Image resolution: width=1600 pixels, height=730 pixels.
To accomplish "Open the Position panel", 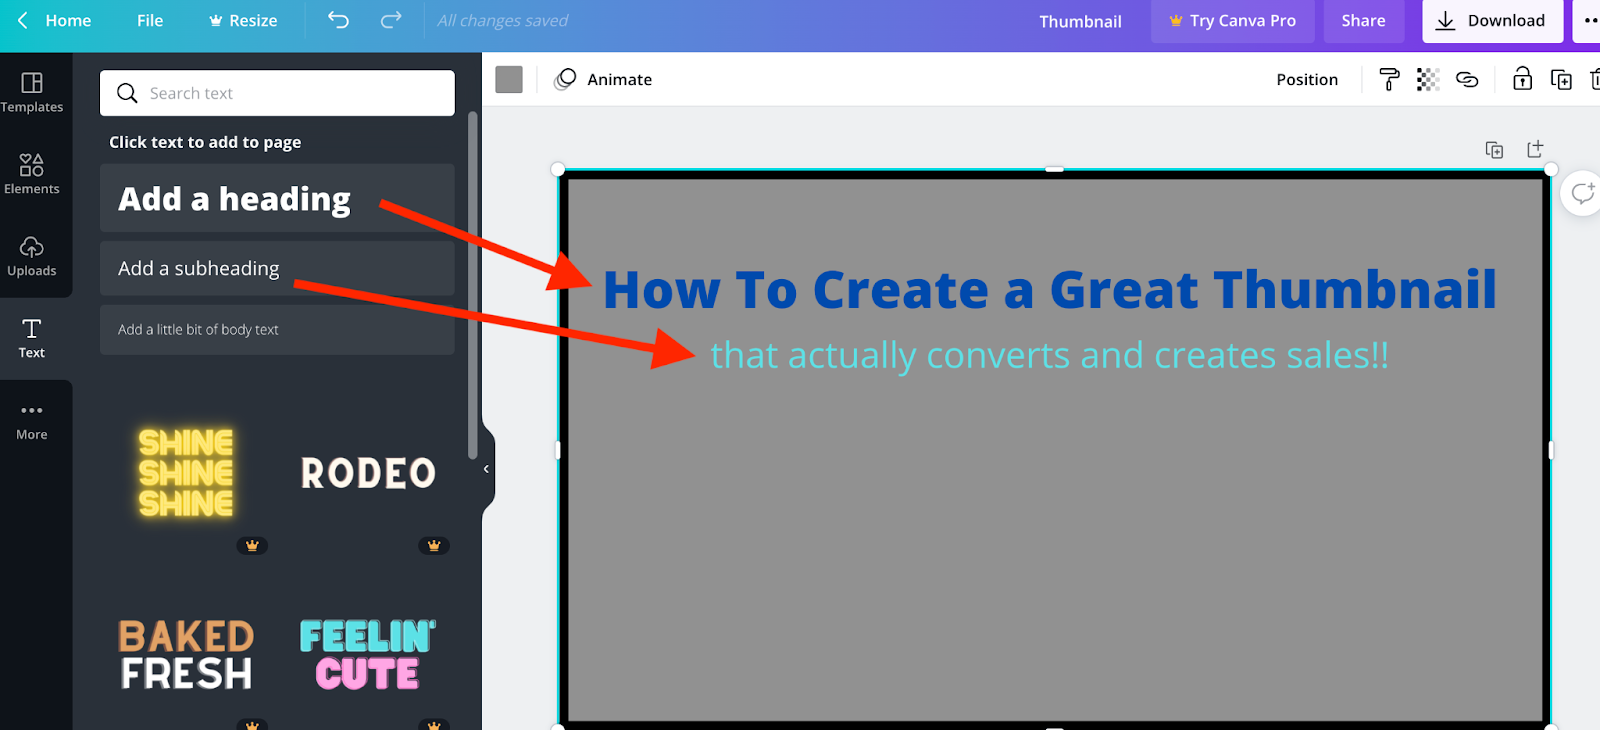I will click(1307, 79).
